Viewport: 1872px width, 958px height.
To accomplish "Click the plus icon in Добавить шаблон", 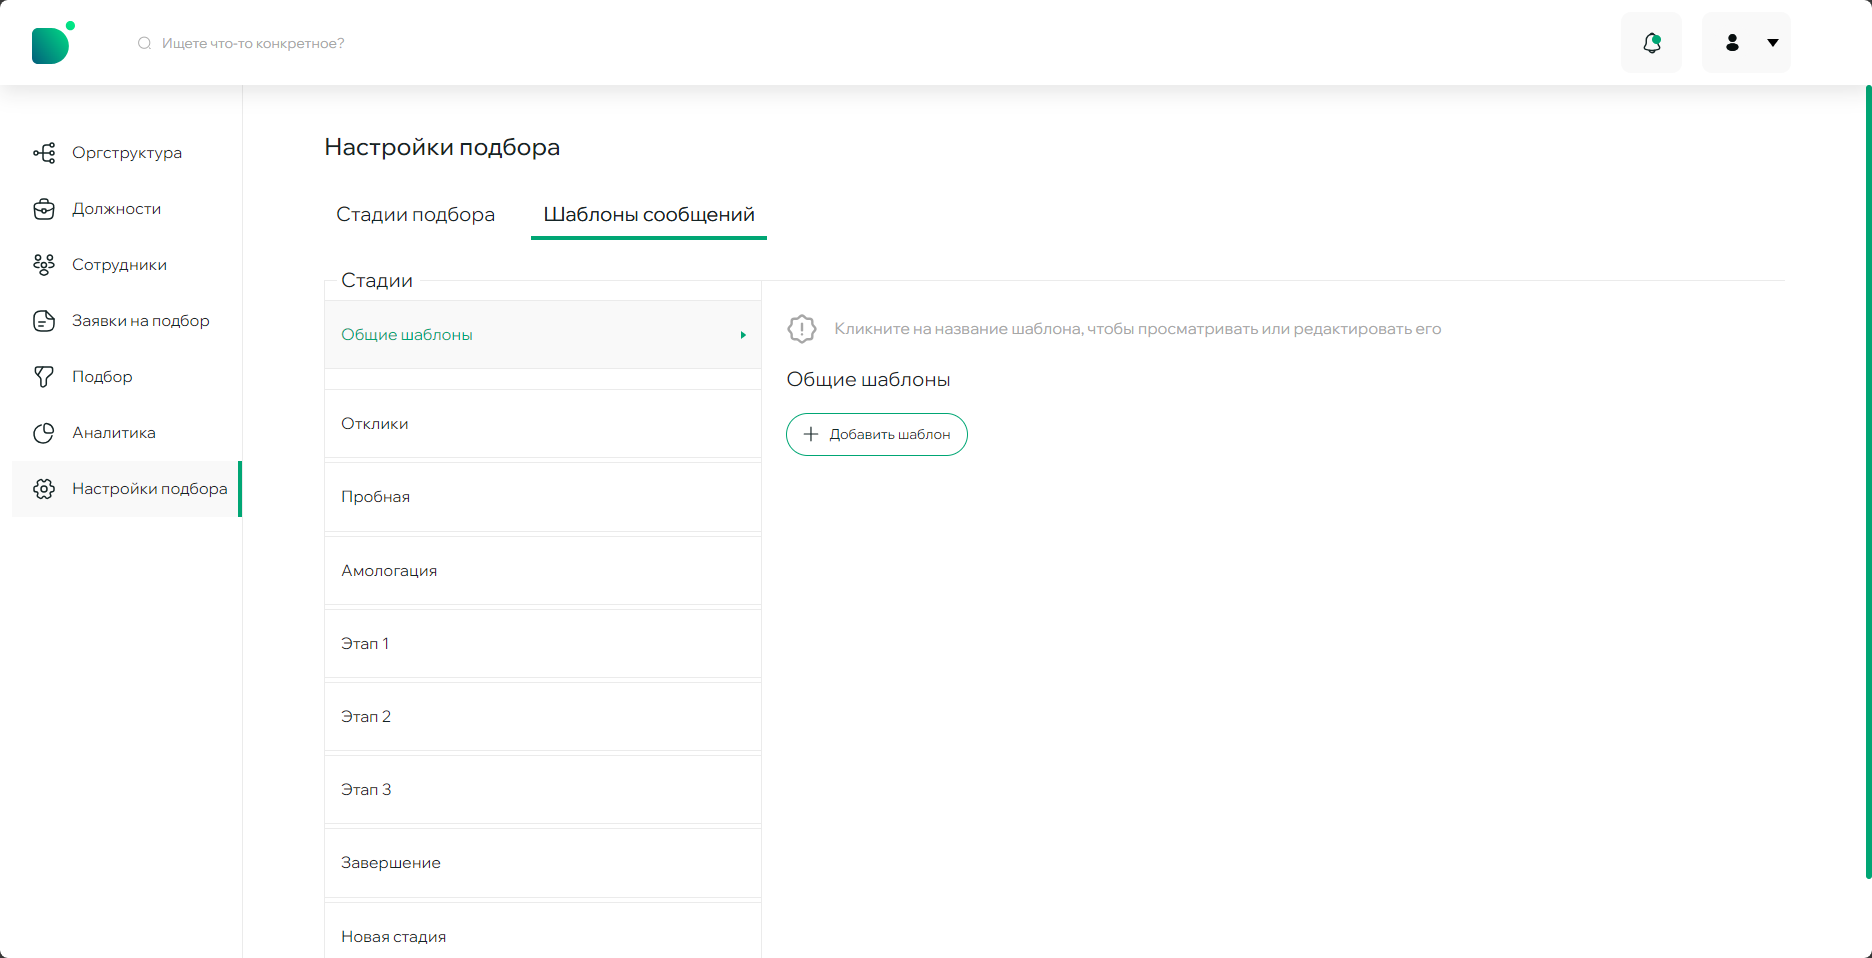I will (x=811, y=434).
